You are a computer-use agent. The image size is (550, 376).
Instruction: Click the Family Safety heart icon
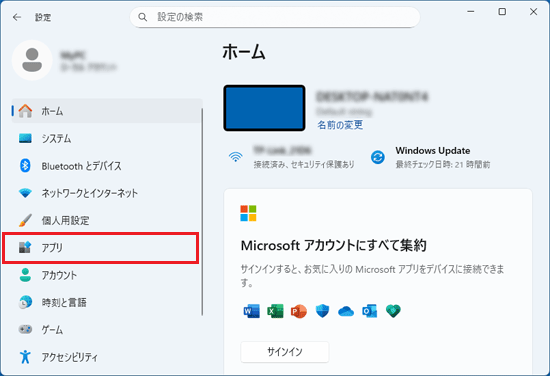point(393,311)
